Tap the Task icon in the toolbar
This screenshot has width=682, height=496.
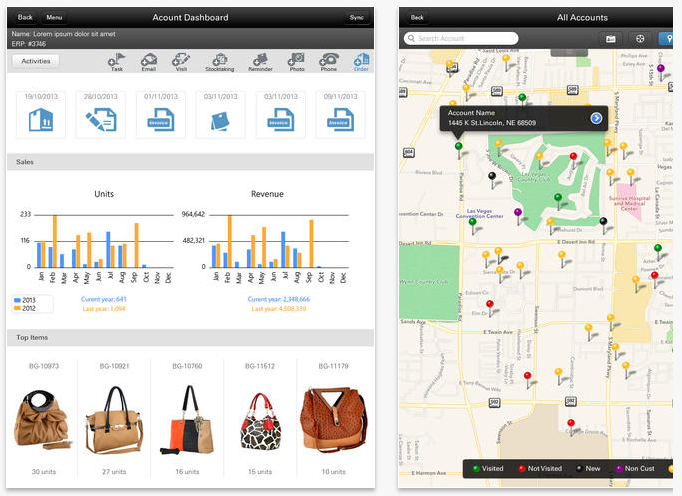pos(118,61)
